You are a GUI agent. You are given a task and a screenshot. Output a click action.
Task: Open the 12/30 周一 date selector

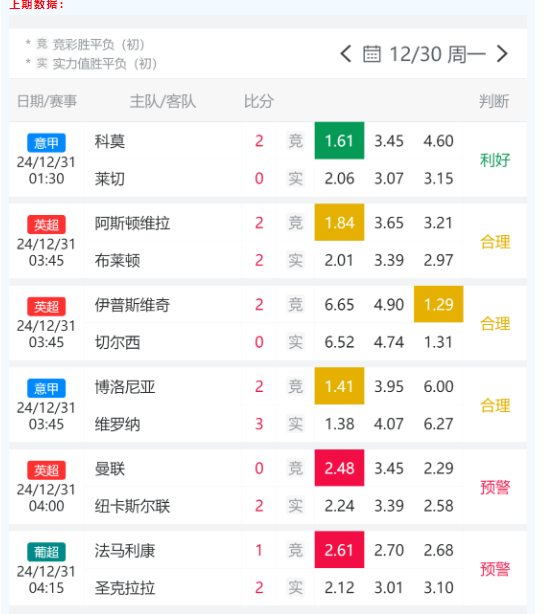pos(438,54)
